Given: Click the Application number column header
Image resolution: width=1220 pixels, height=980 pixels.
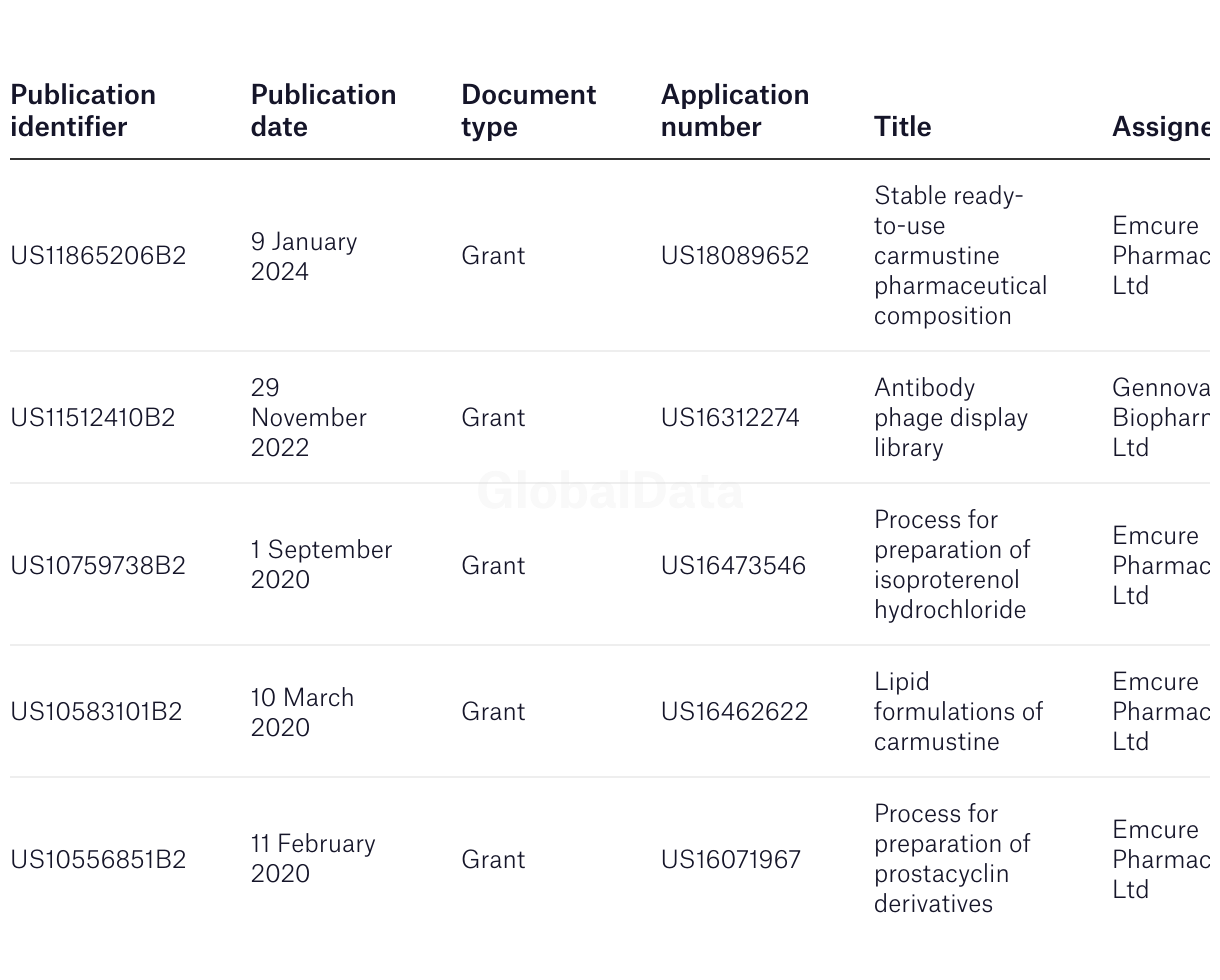Looking at the screenshot, I should 734,110.
